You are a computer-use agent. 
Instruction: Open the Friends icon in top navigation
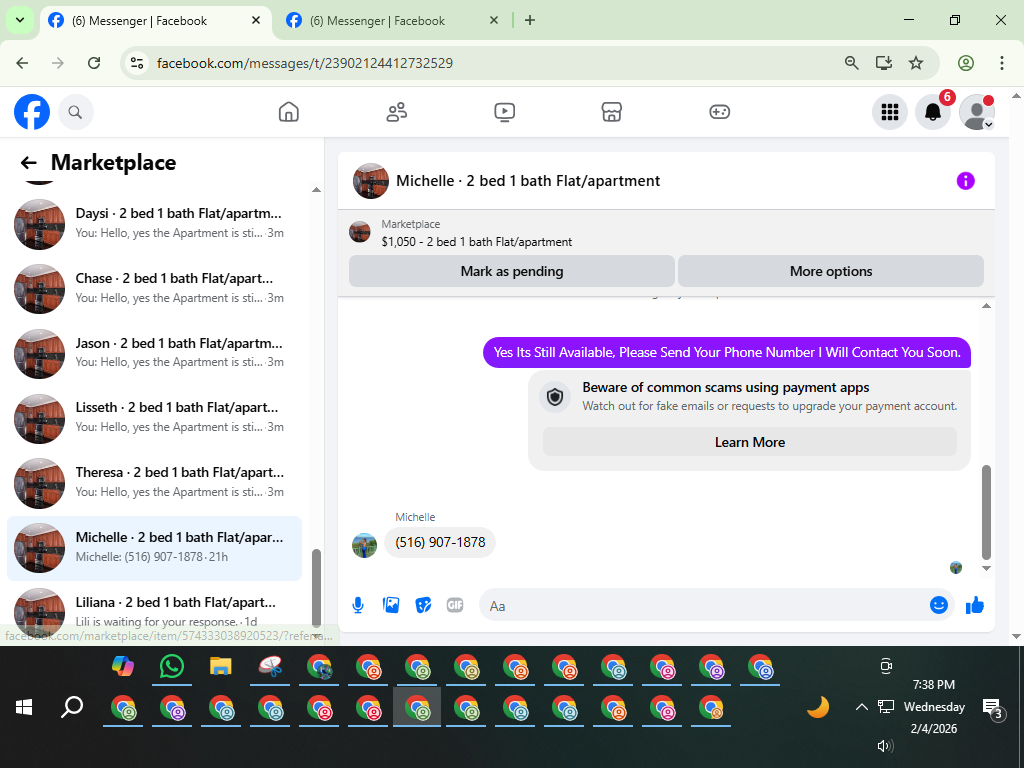point(396,112)
